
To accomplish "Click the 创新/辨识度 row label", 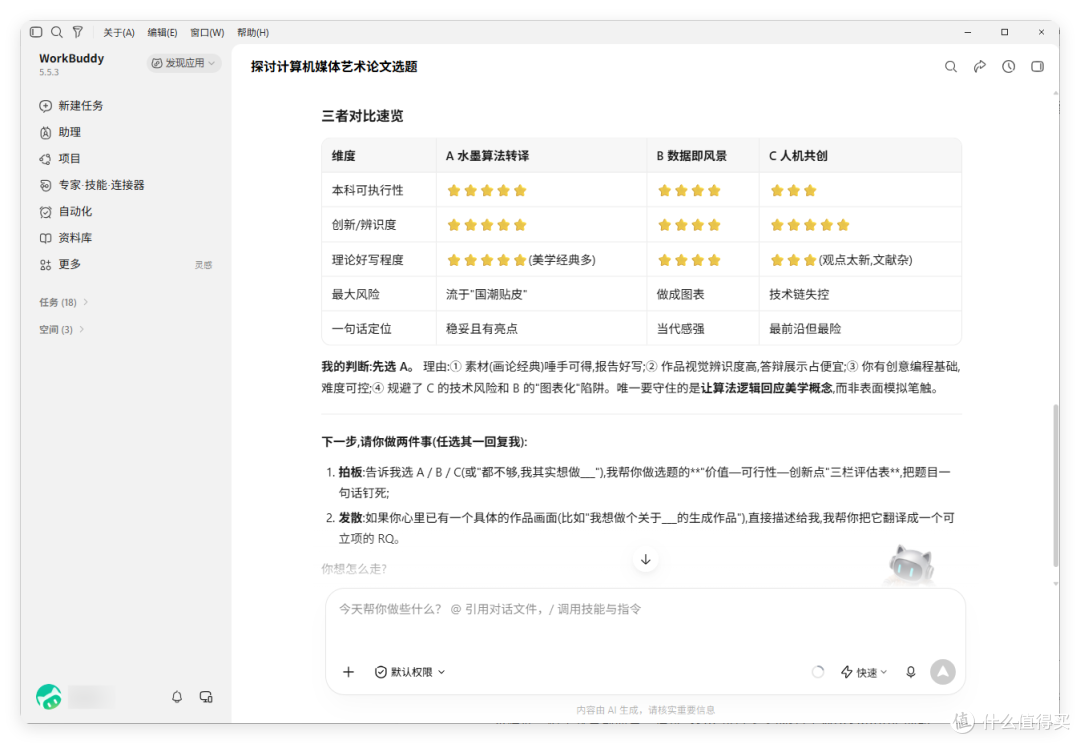I will point(364,225).
